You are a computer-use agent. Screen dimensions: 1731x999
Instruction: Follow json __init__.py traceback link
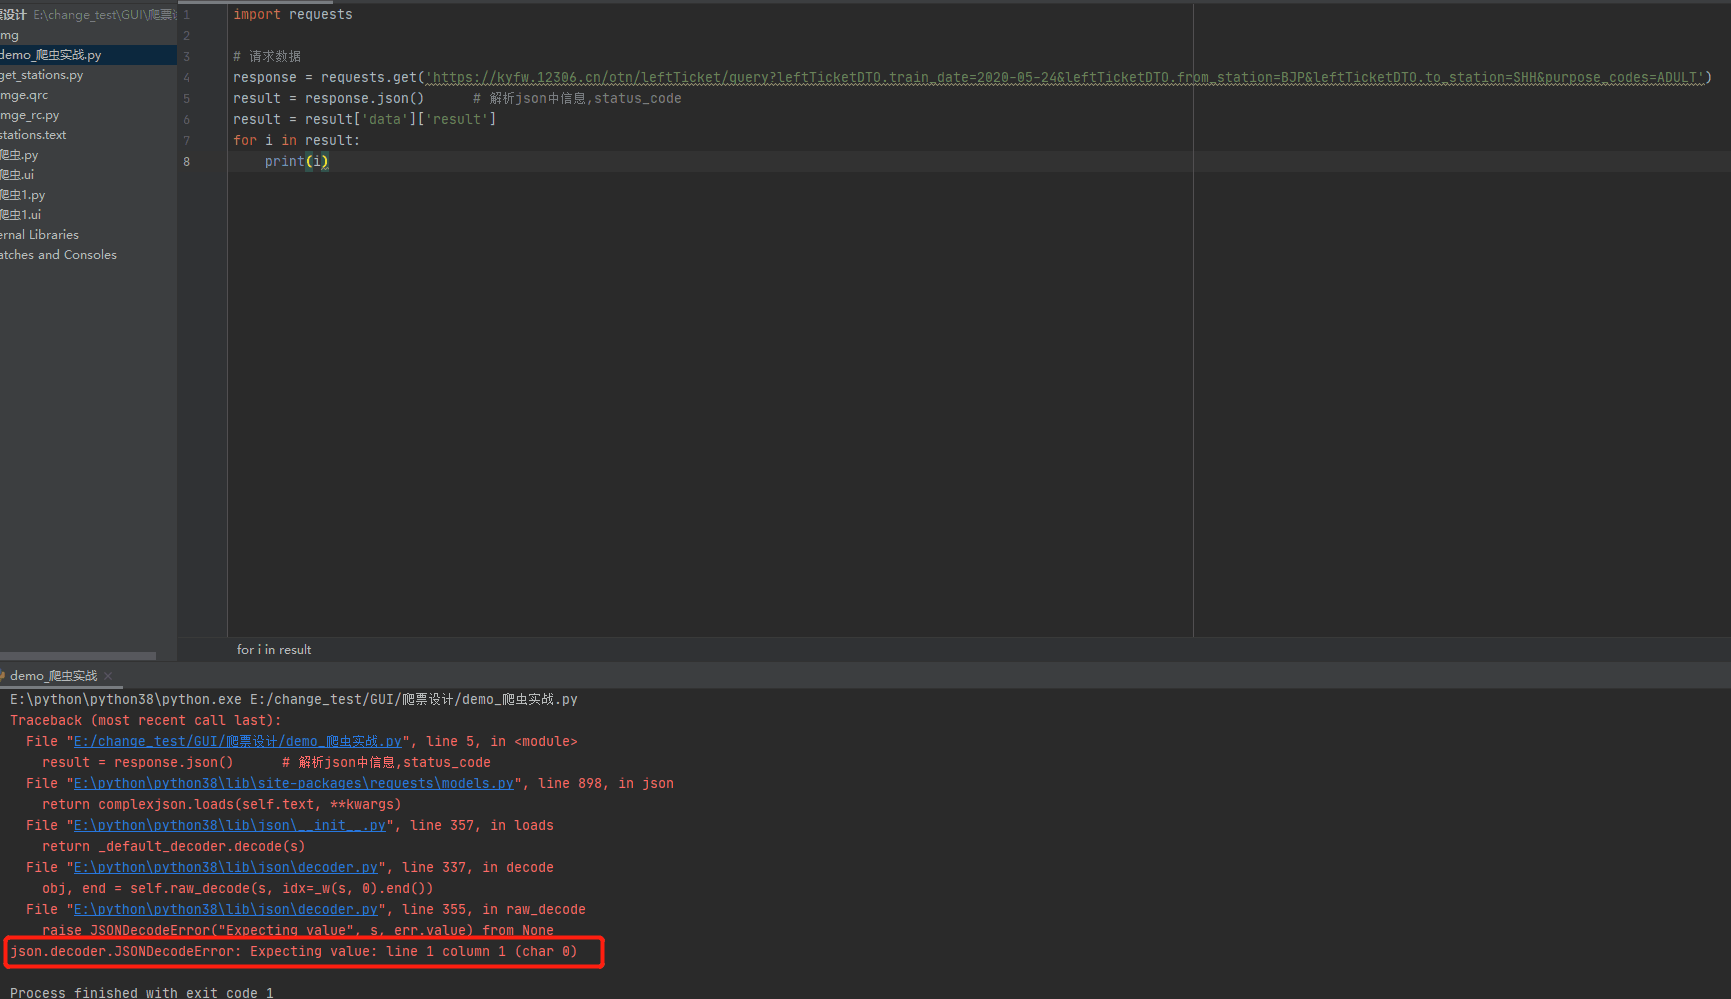tap(229, 826)
